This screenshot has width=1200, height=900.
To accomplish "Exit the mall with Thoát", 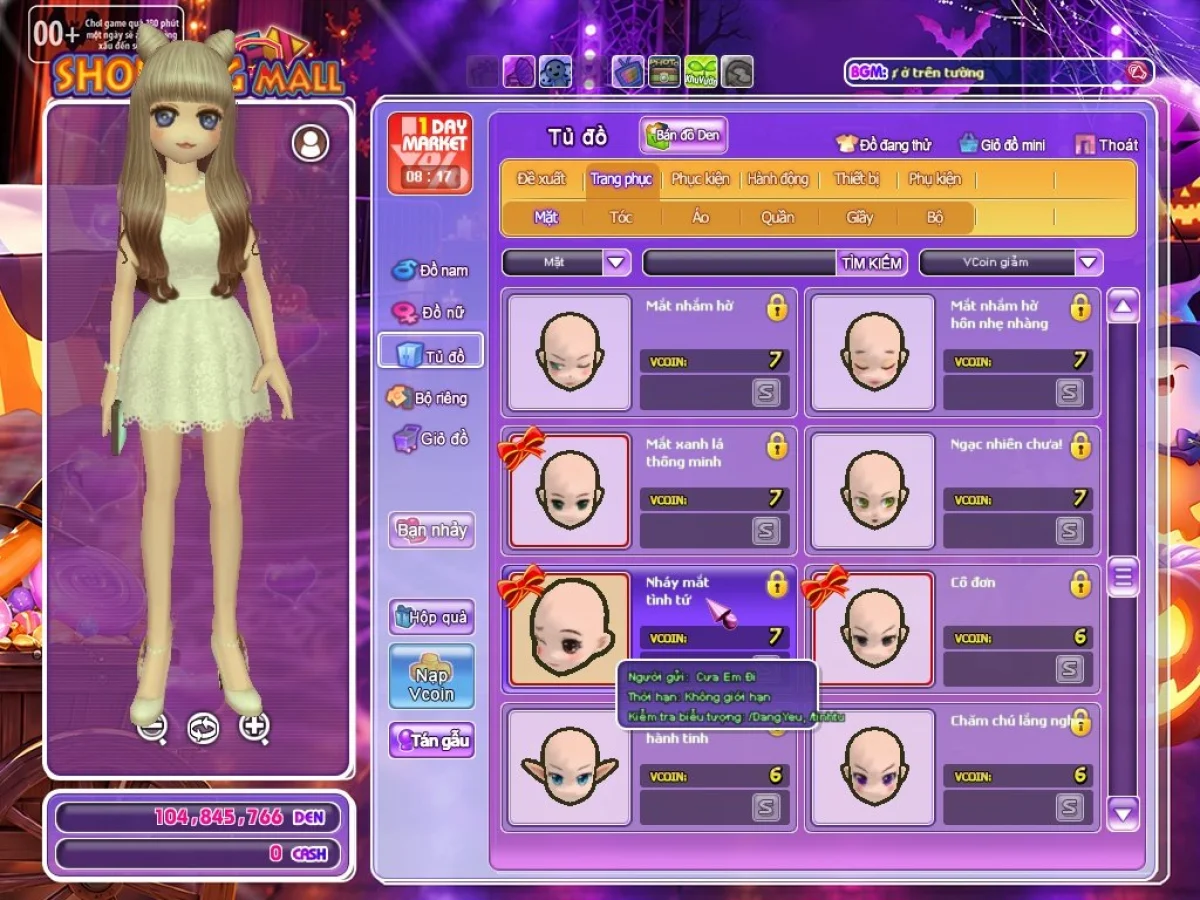I will pyautogui.click(x=1107, y=145).
